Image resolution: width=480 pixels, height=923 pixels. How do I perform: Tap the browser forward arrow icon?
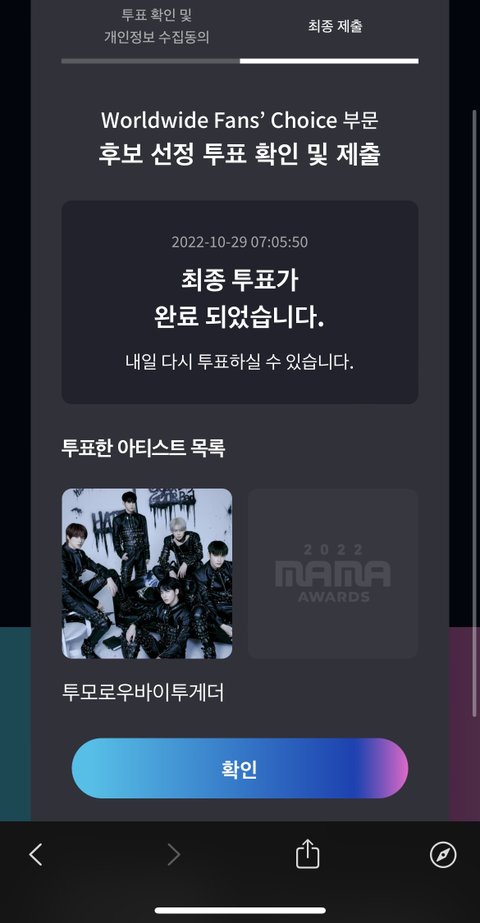[173, 854]
